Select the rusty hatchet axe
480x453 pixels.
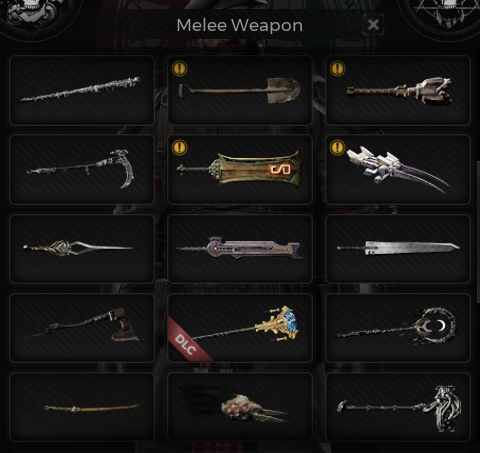tap(82, 328)
